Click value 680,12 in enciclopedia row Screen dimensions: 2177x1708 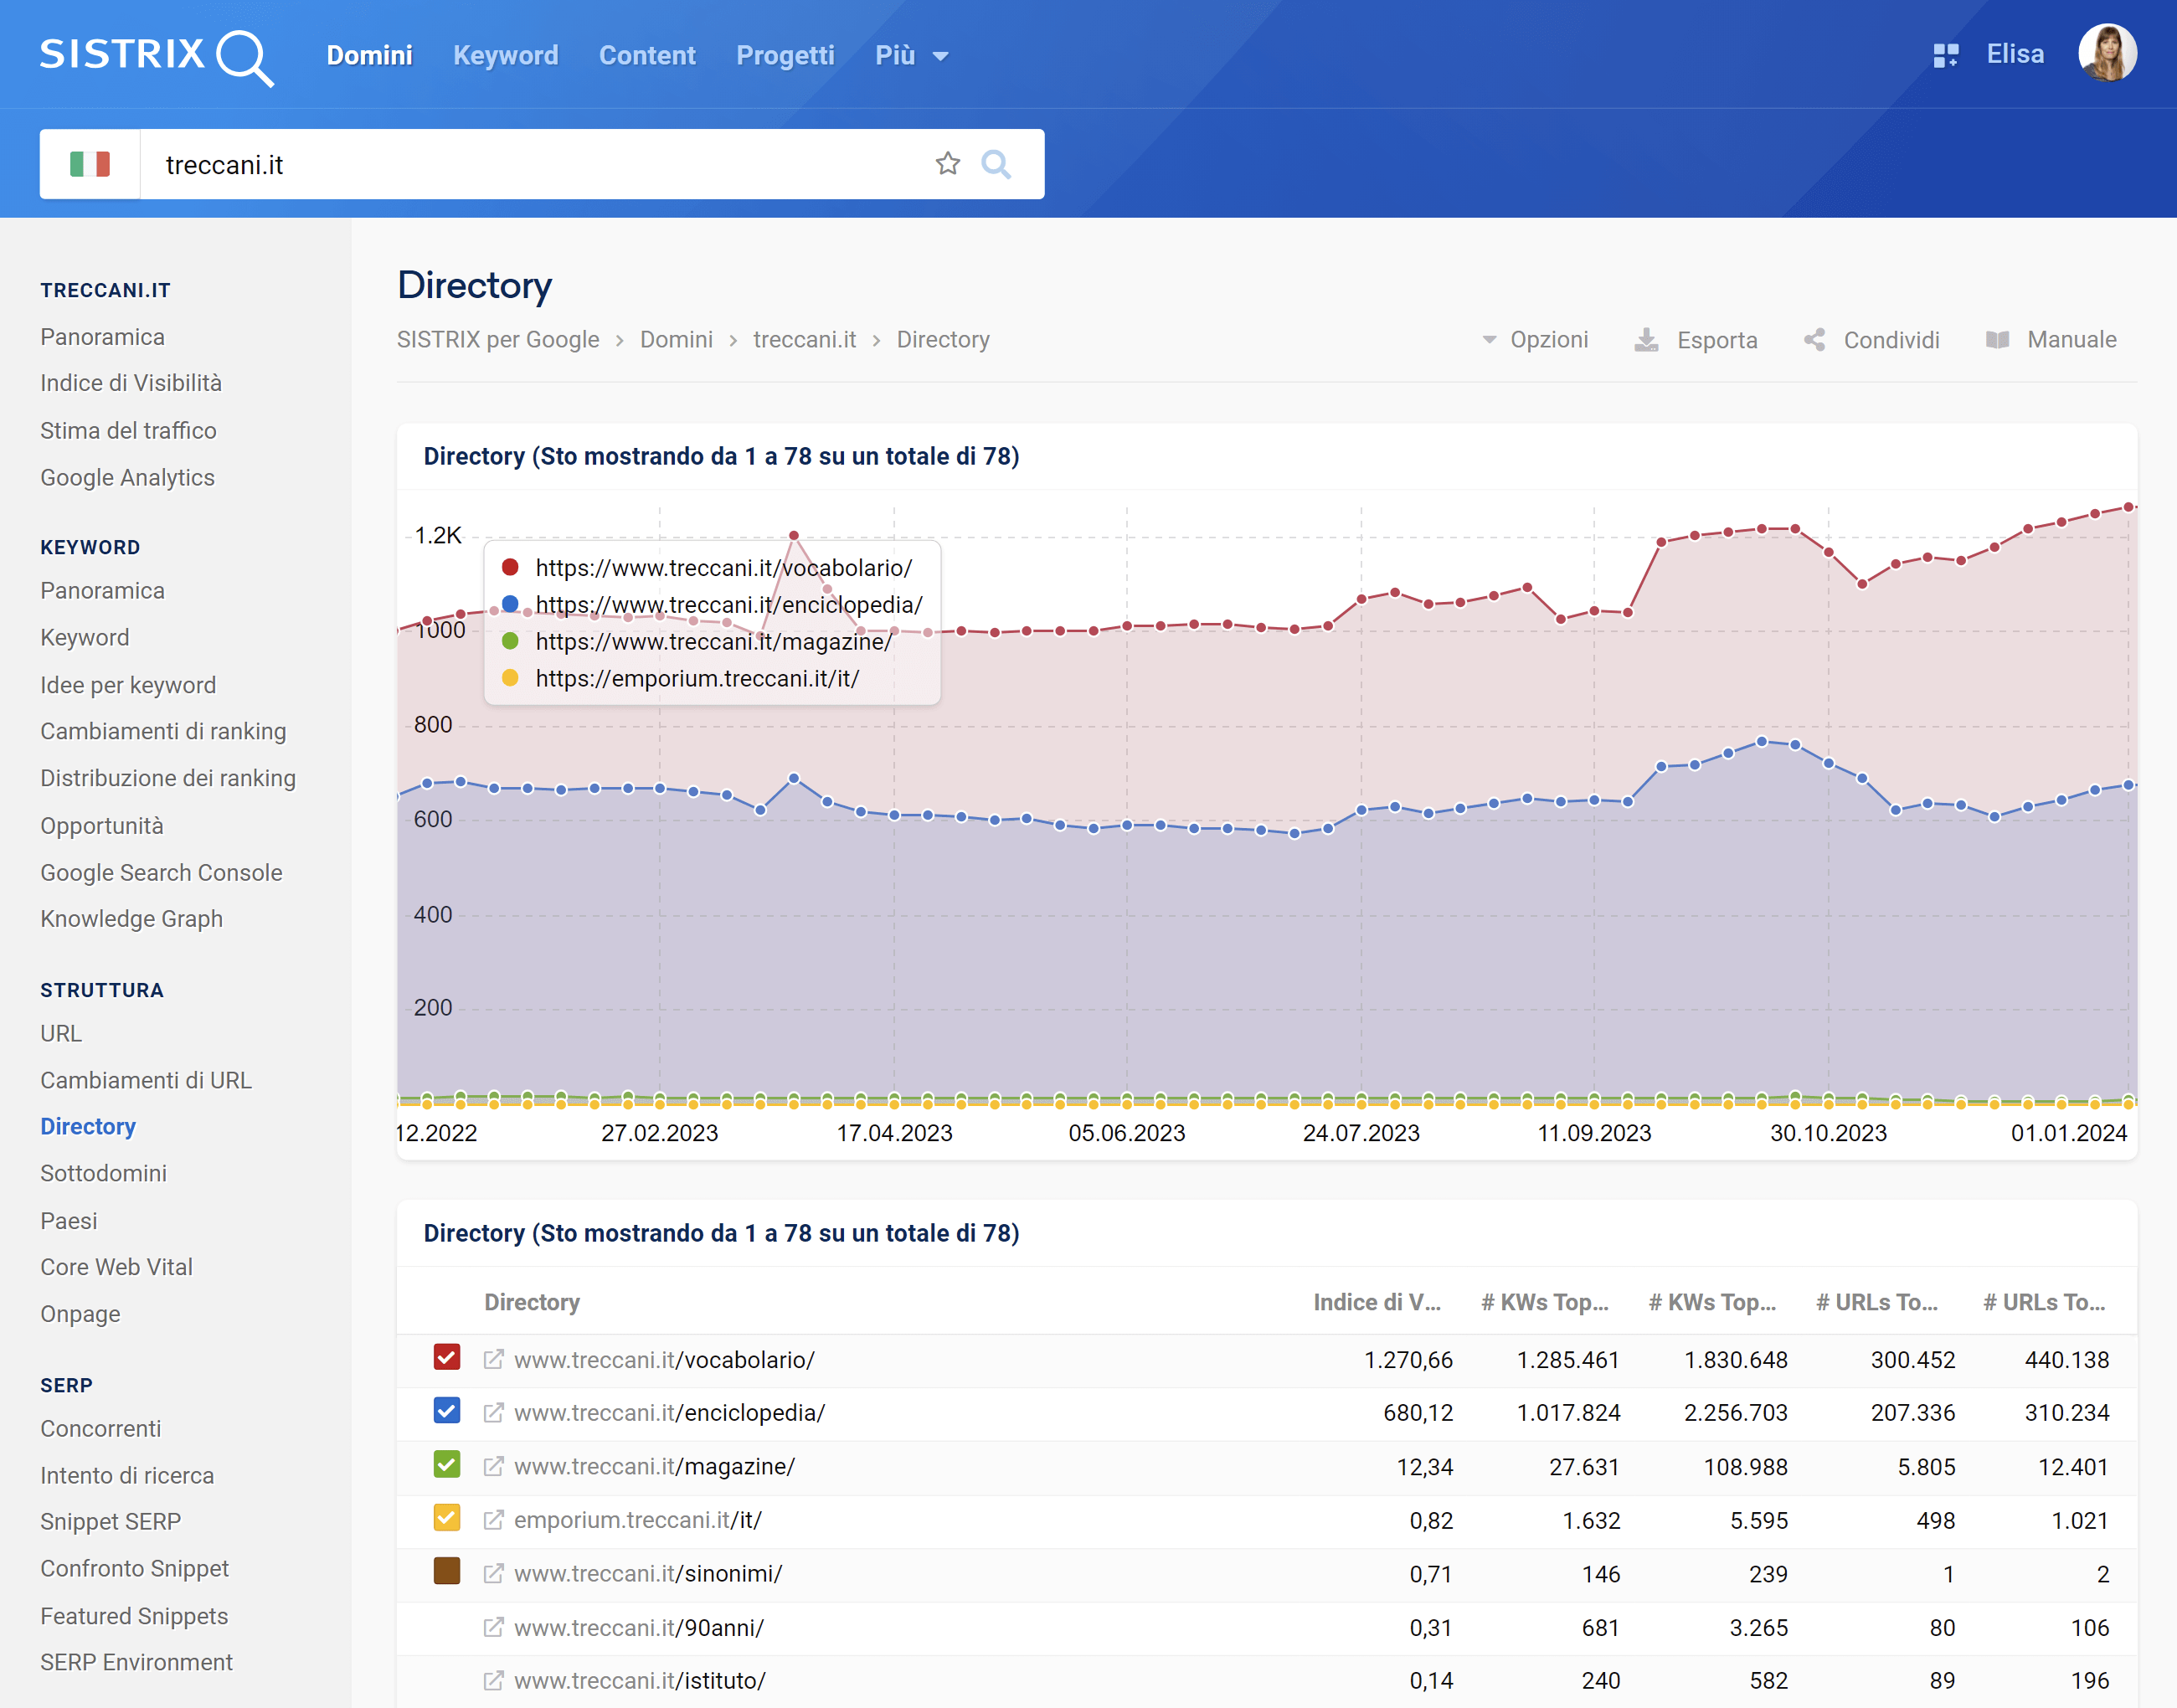pyautogui.click(x=1418, y=1413)
